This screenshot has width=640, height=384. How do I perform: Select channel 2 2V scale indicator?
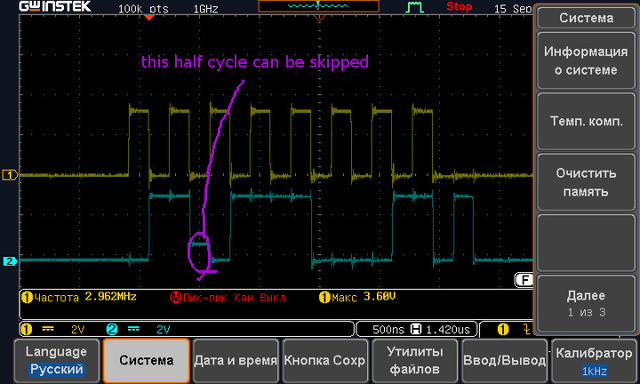coord(163,330)
